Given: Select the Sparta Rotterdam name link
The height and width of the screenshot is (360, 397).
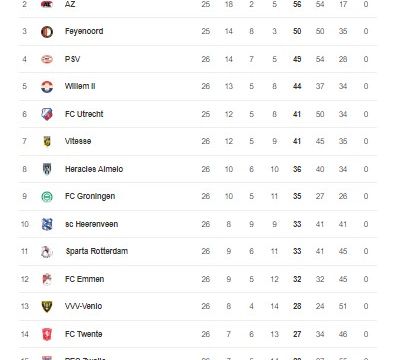Looking at the screenshot, I should pos(97,251).
